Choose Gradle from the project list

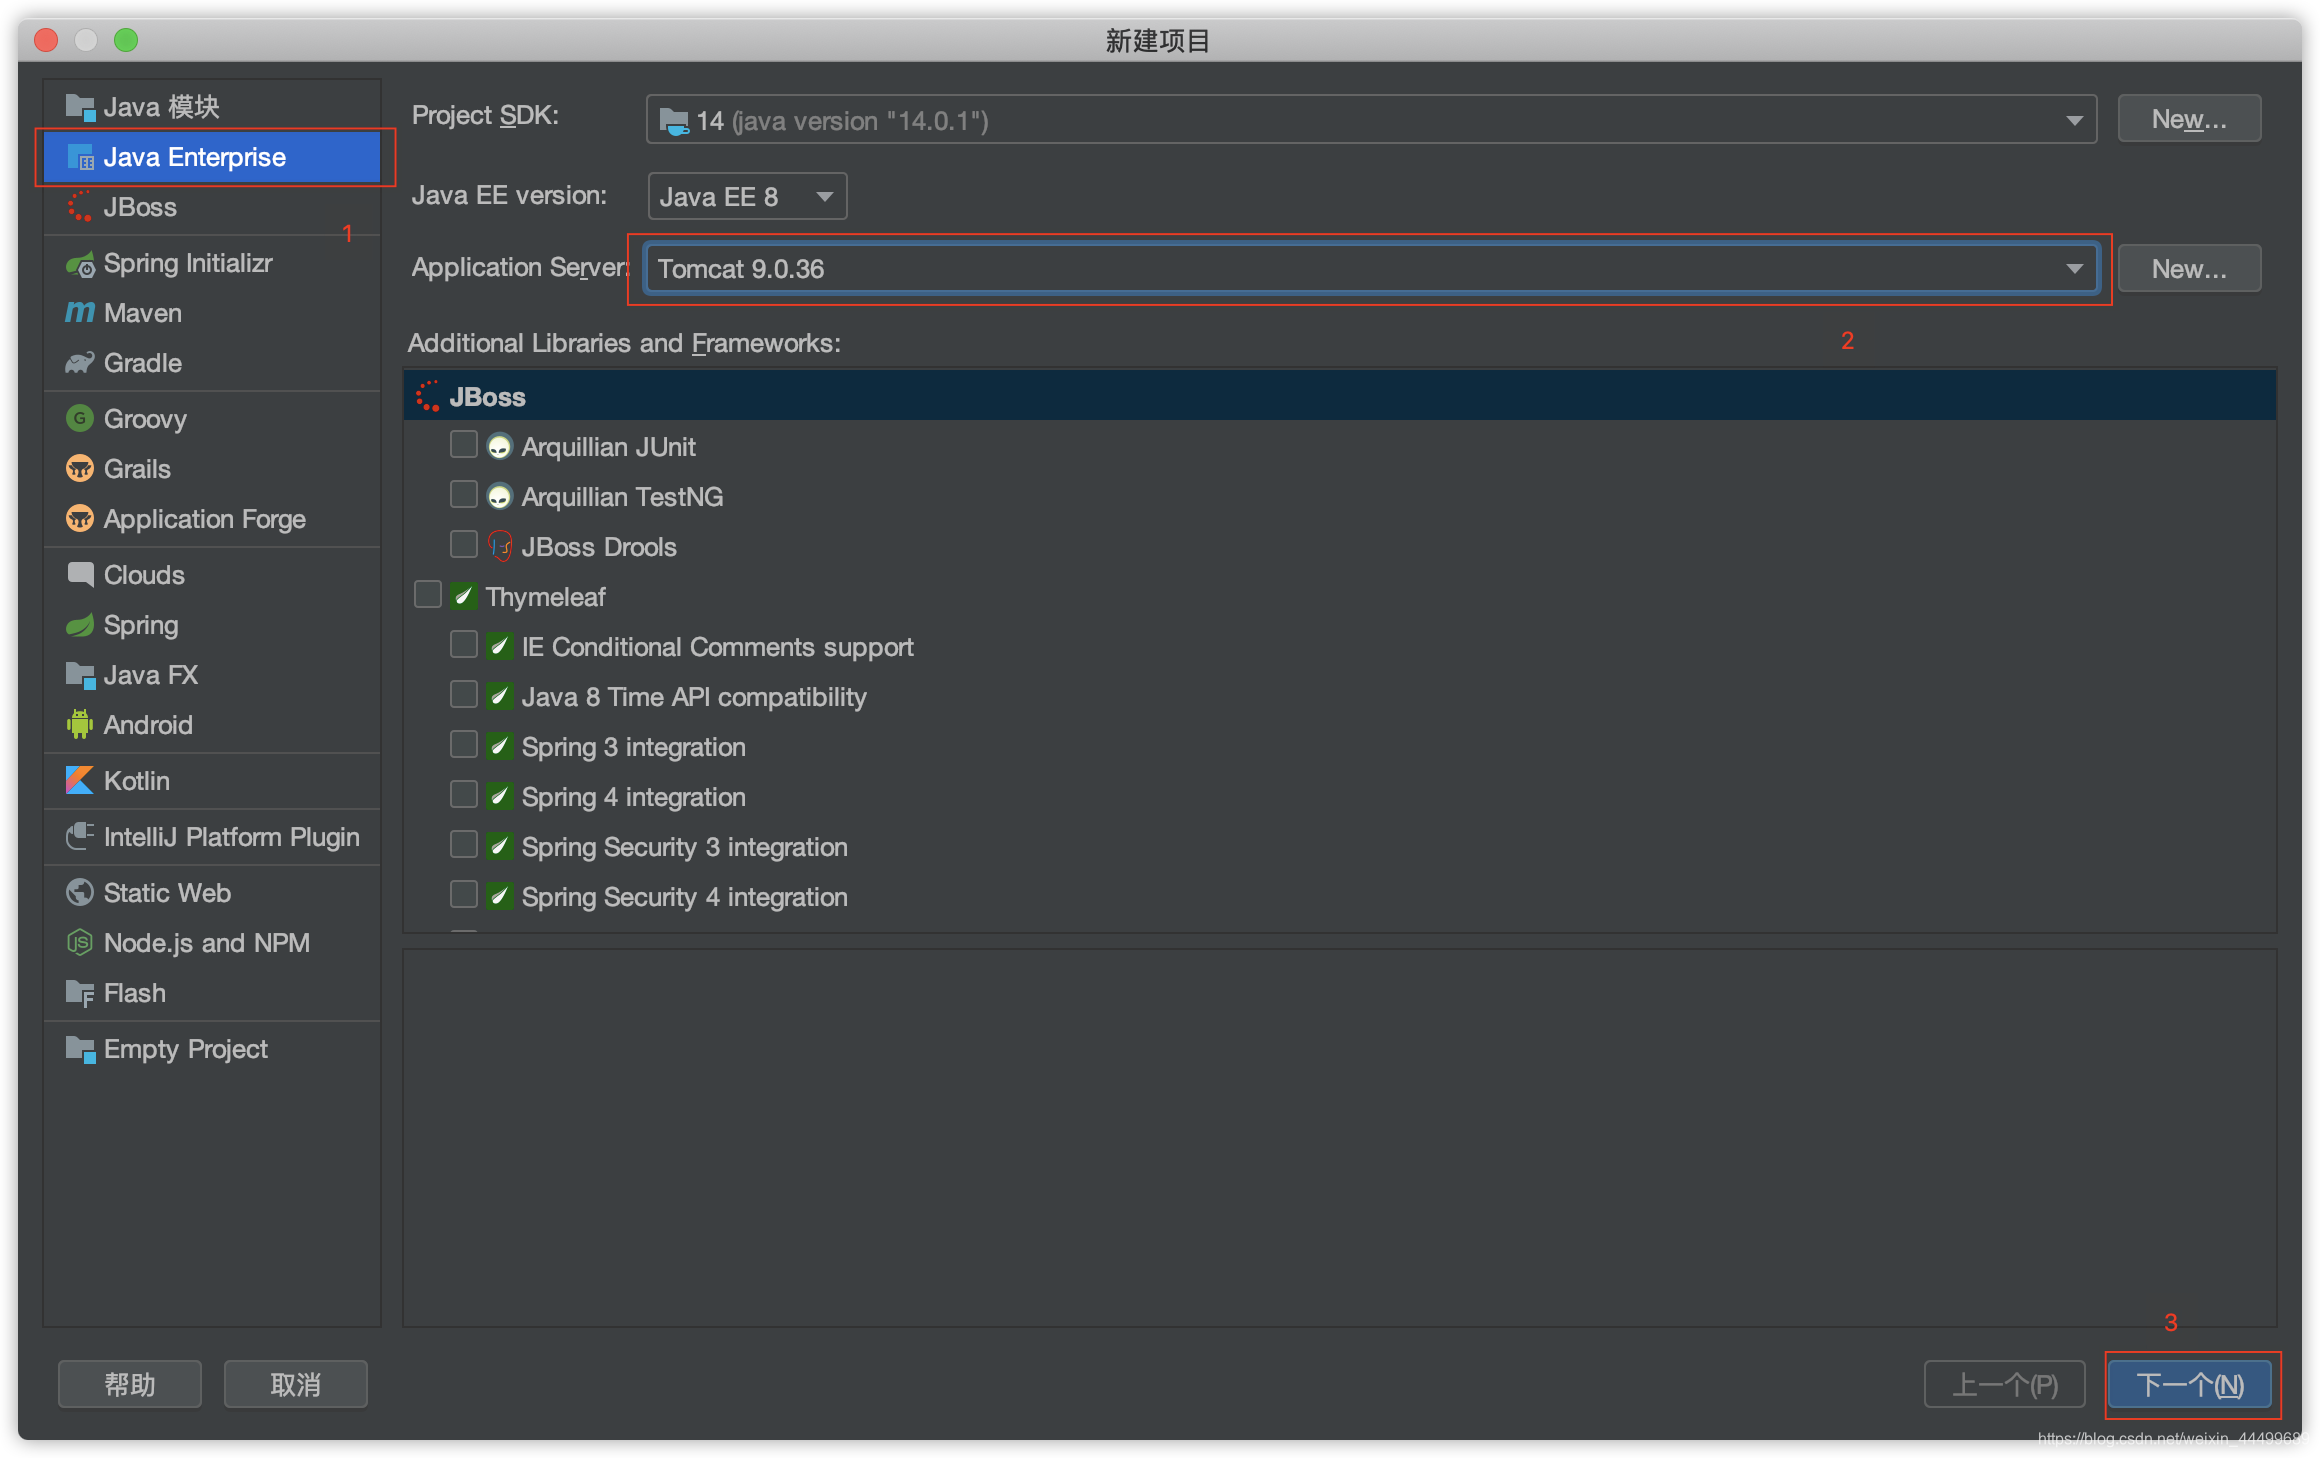[213, 363]
